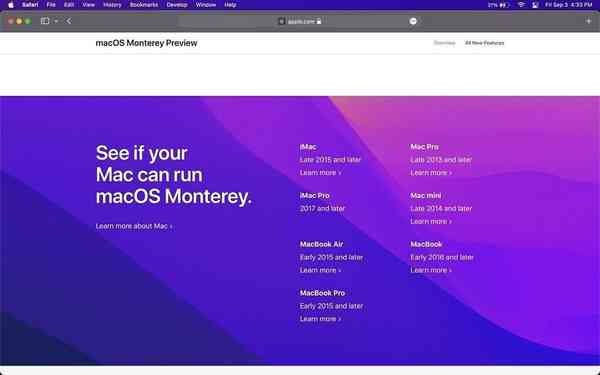Screen dimensions: 600x375
Task: Check the battery status icon
Action: click(504, 5)
